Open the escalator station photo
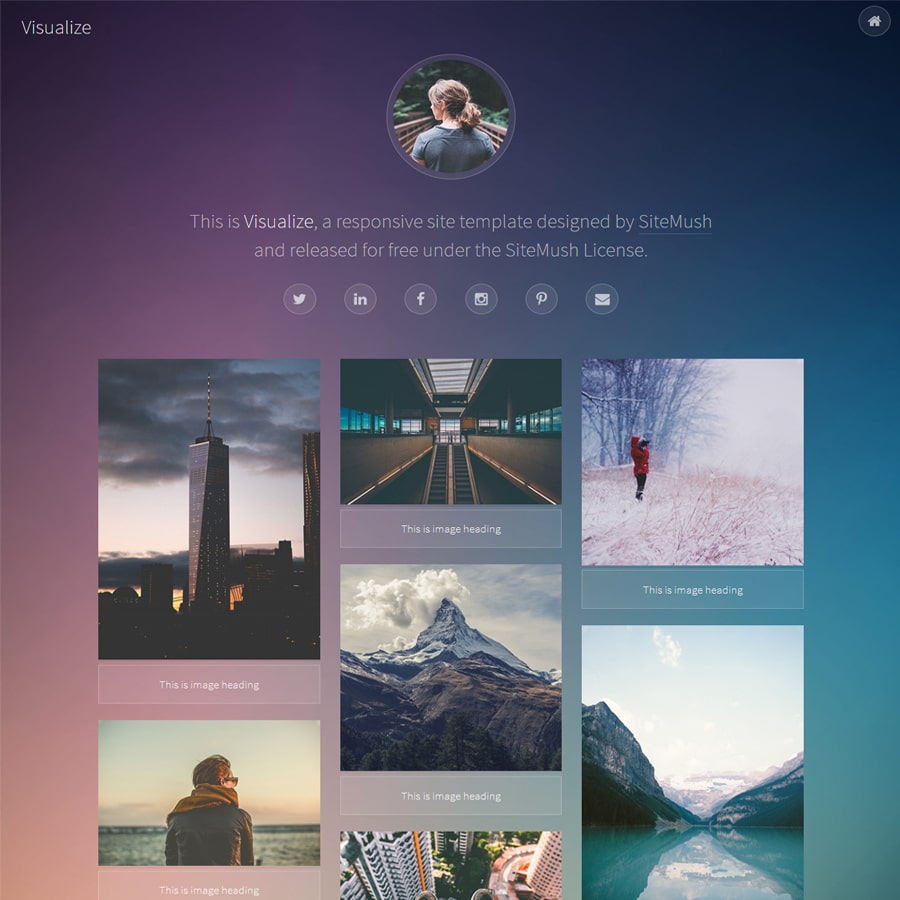This screenshot has height=900, width=900. point(450,431)
